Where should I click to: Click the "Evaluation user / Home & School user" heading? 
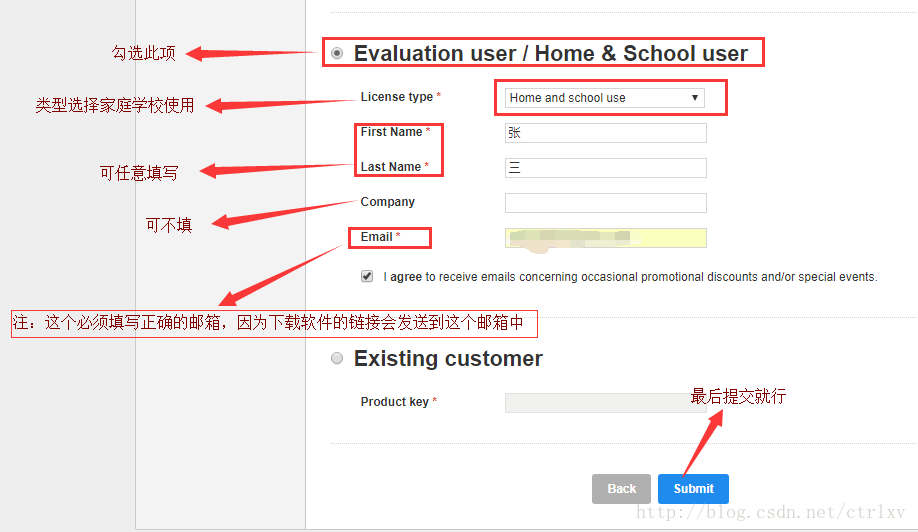(x=550, y=54)
